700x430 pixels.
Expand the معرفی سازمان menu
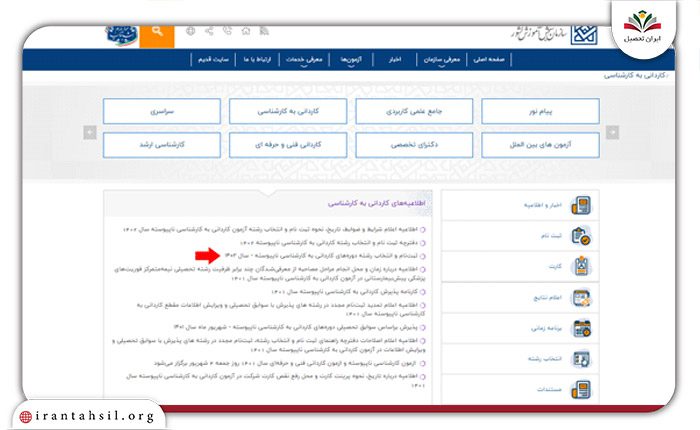click(x=442, y=60)
